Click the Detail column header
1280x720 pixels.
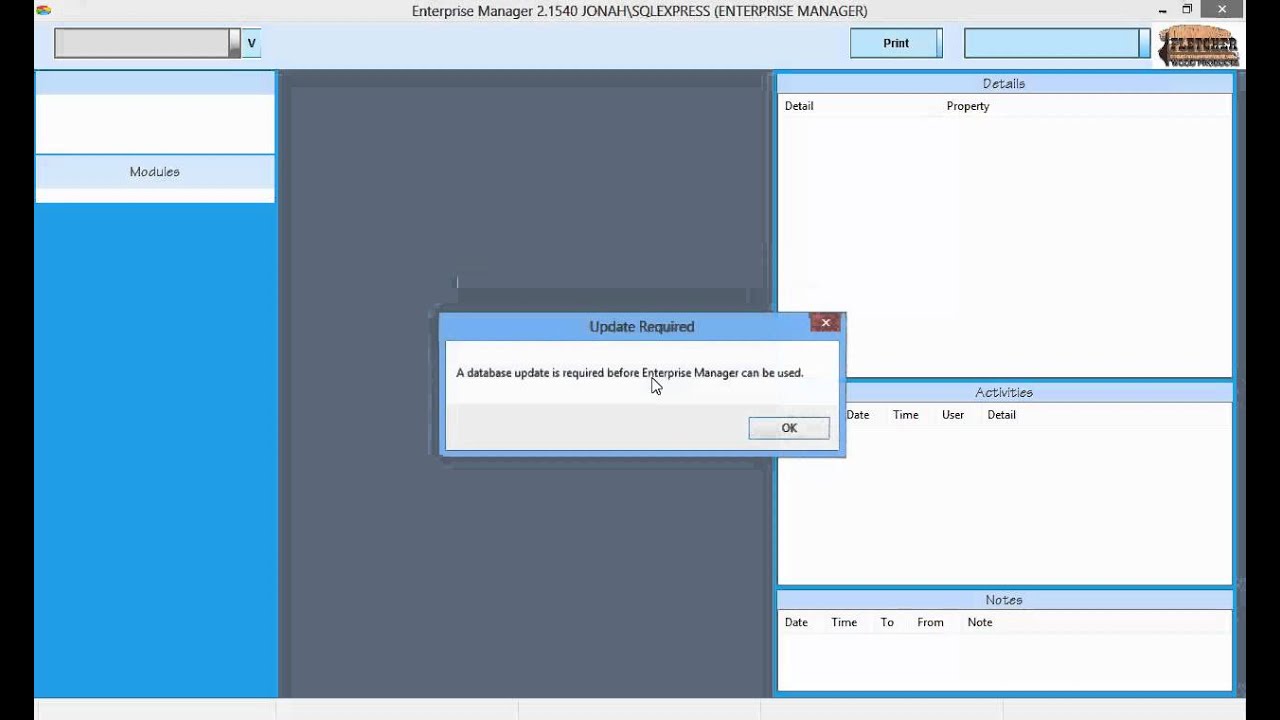799,106
